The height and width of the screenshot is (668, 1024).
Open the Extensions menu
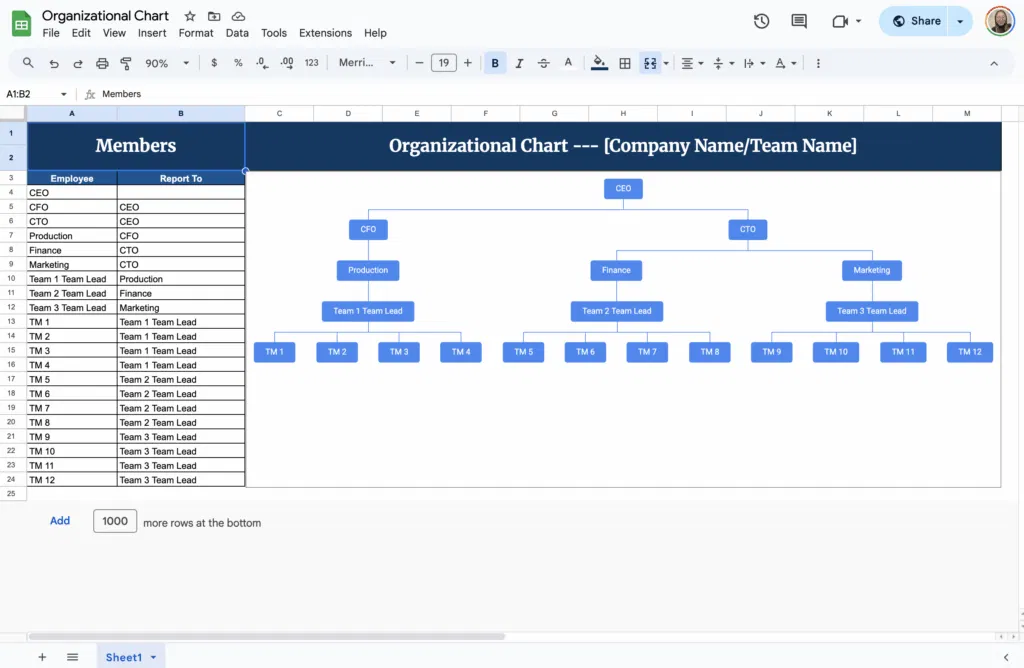click(x=325, y=32)
